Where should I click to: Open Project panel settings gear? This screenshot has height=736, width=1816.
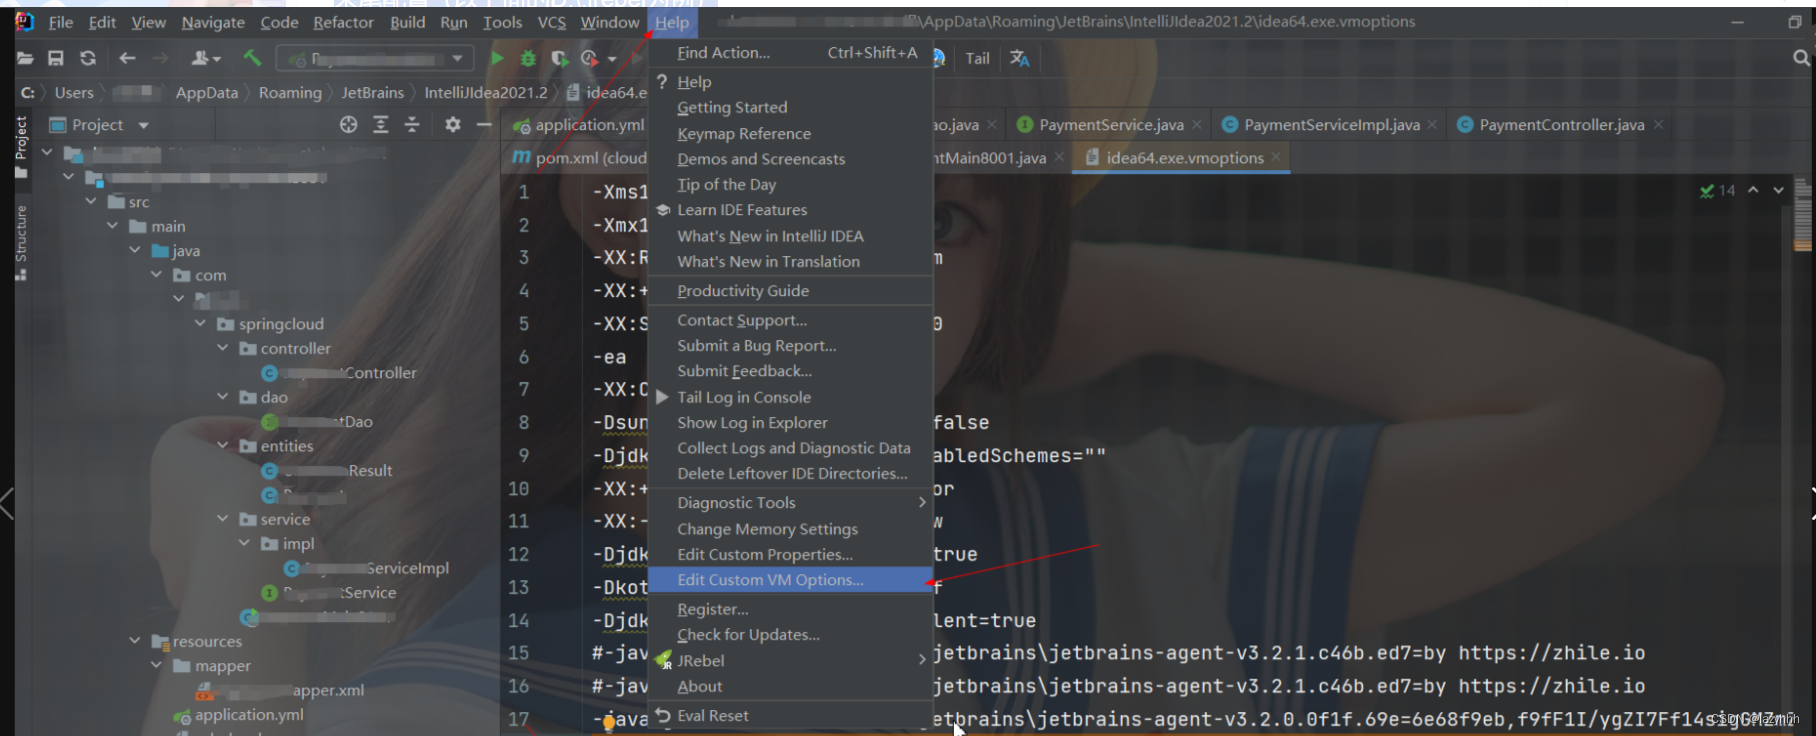(x=453, y=125)
